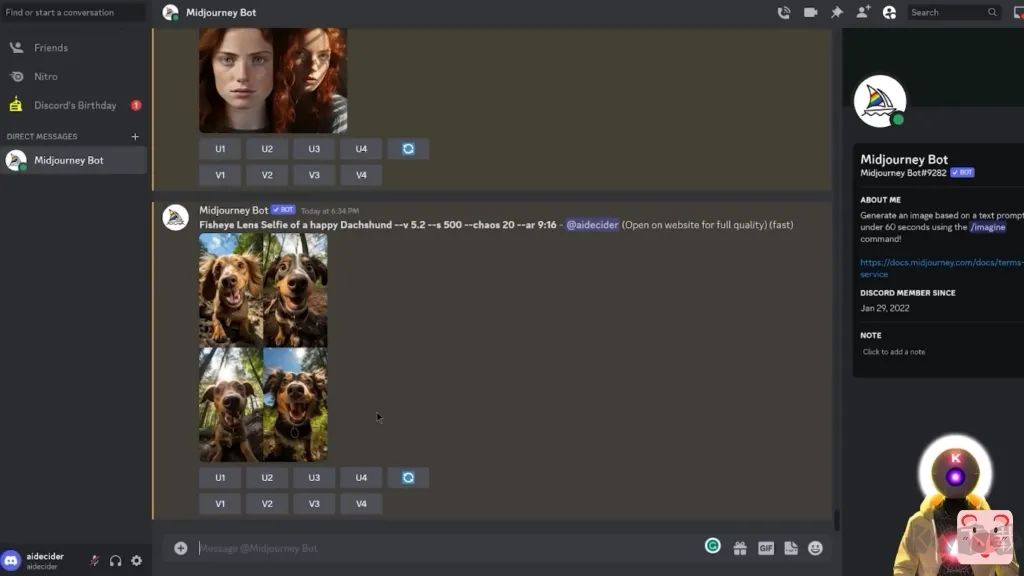
Task: Create variations of Dachshund image with V4
Action: [361, 504]
